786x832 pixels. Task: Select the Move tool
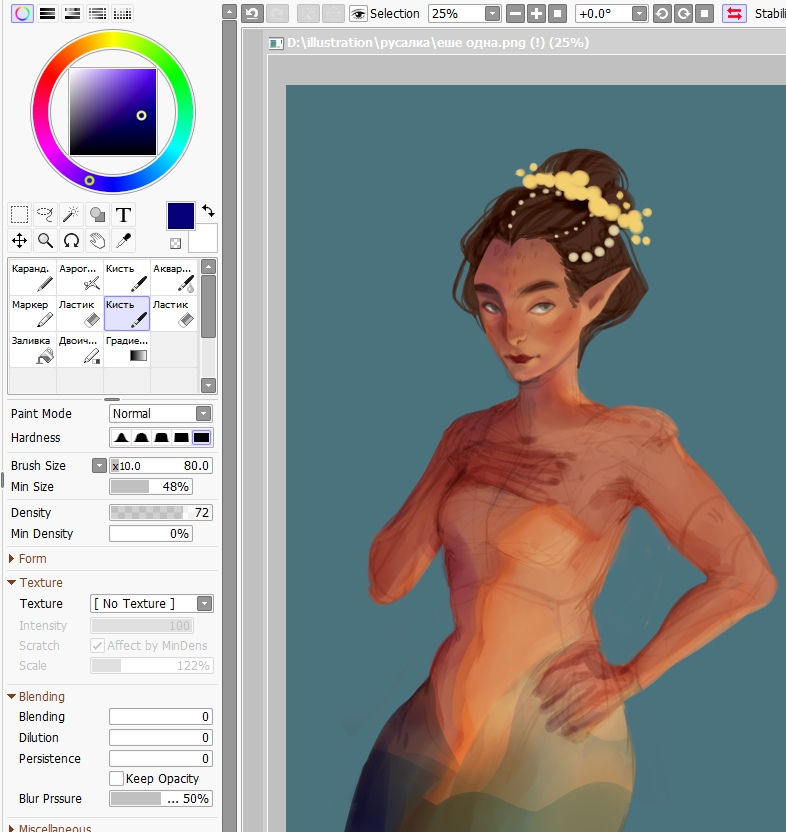(20, 241)
